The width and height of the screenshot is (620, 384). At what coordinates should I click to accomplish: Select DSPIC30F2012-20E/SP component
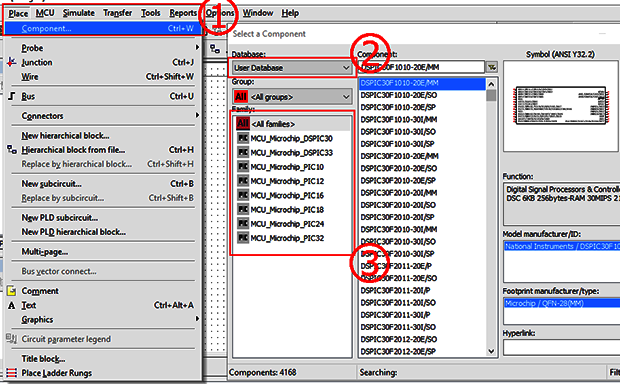pos(422,351)
